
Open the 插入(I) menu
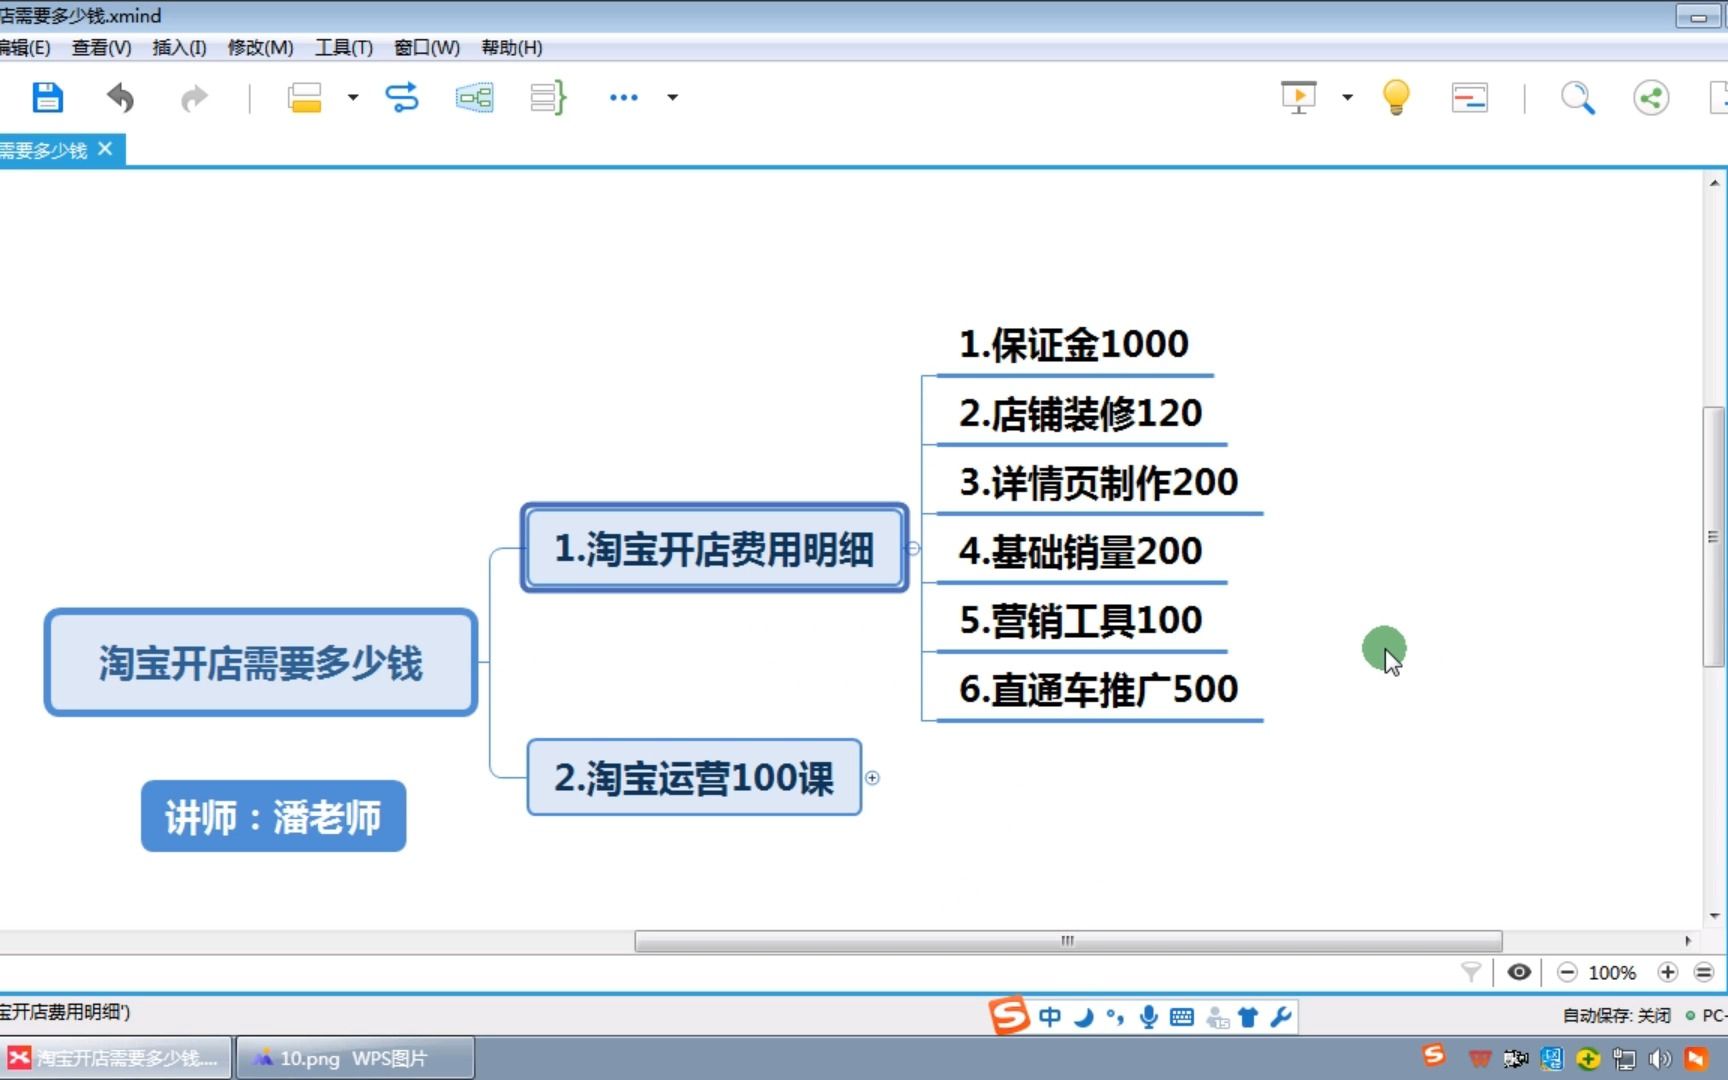pyautogui.click(x=179, y=47)
